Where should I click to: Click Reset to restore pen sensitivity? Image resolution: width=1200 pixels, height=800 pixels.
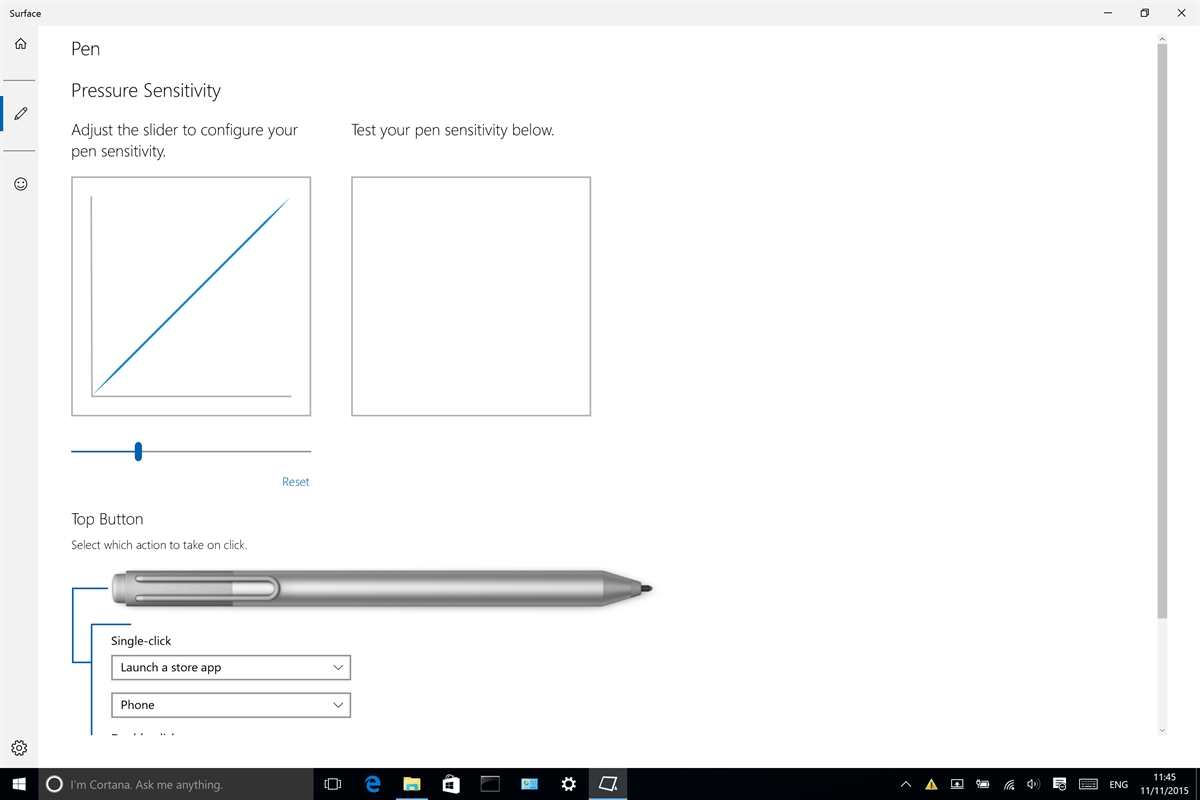click(295, 481)
